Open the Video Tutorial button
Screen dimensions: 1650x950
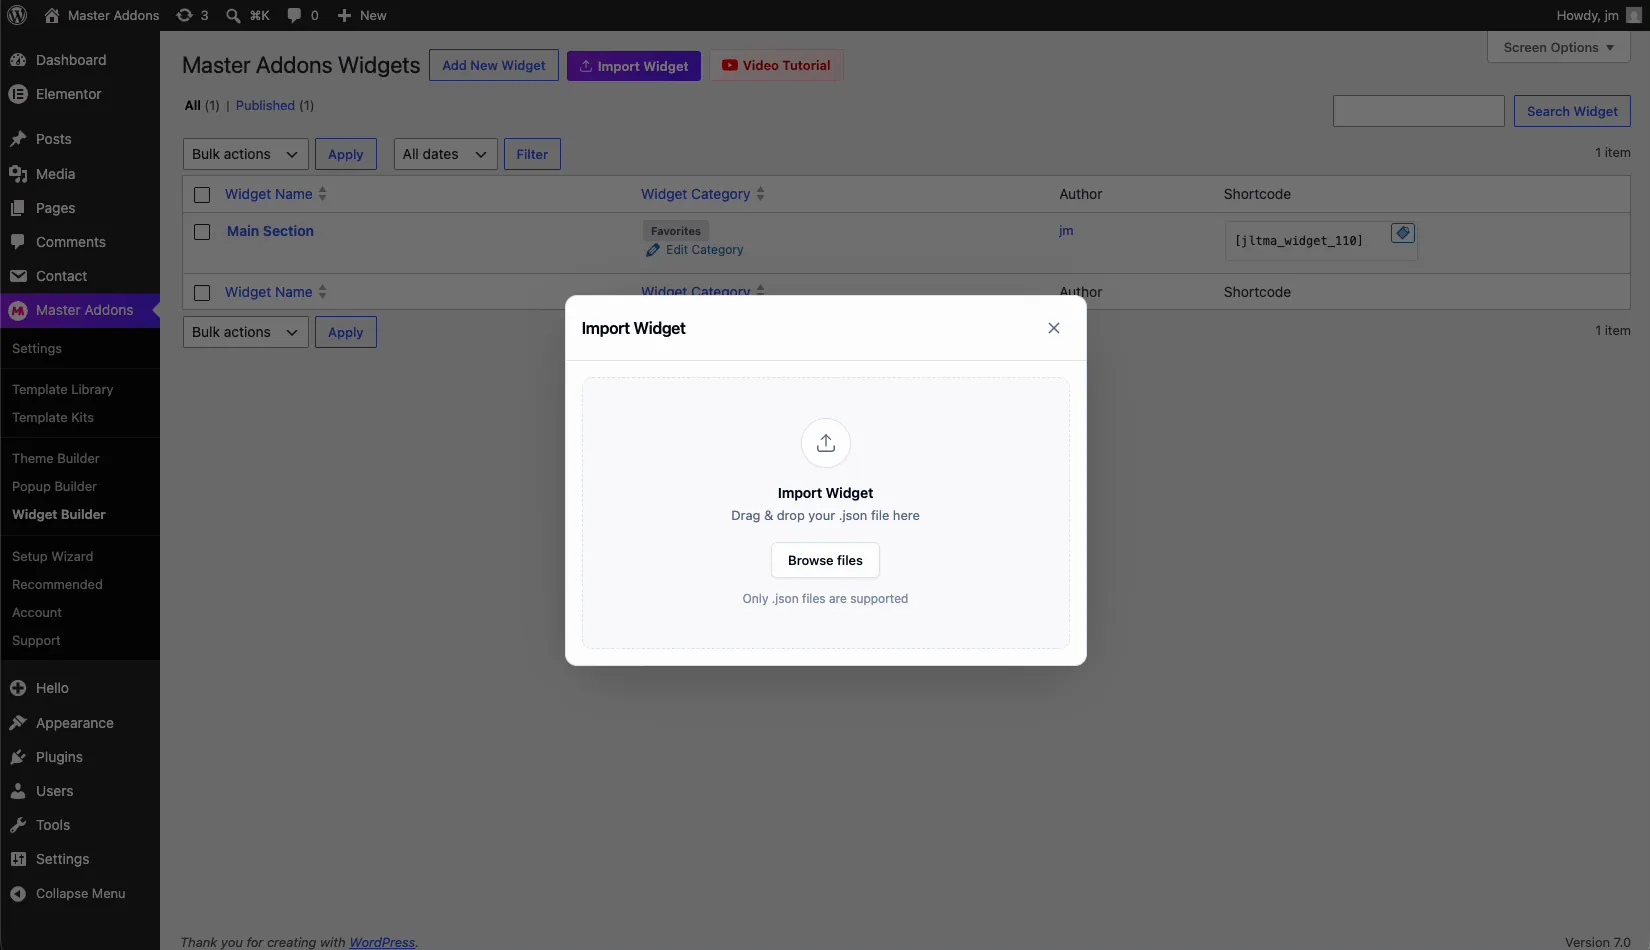(776, 65)
